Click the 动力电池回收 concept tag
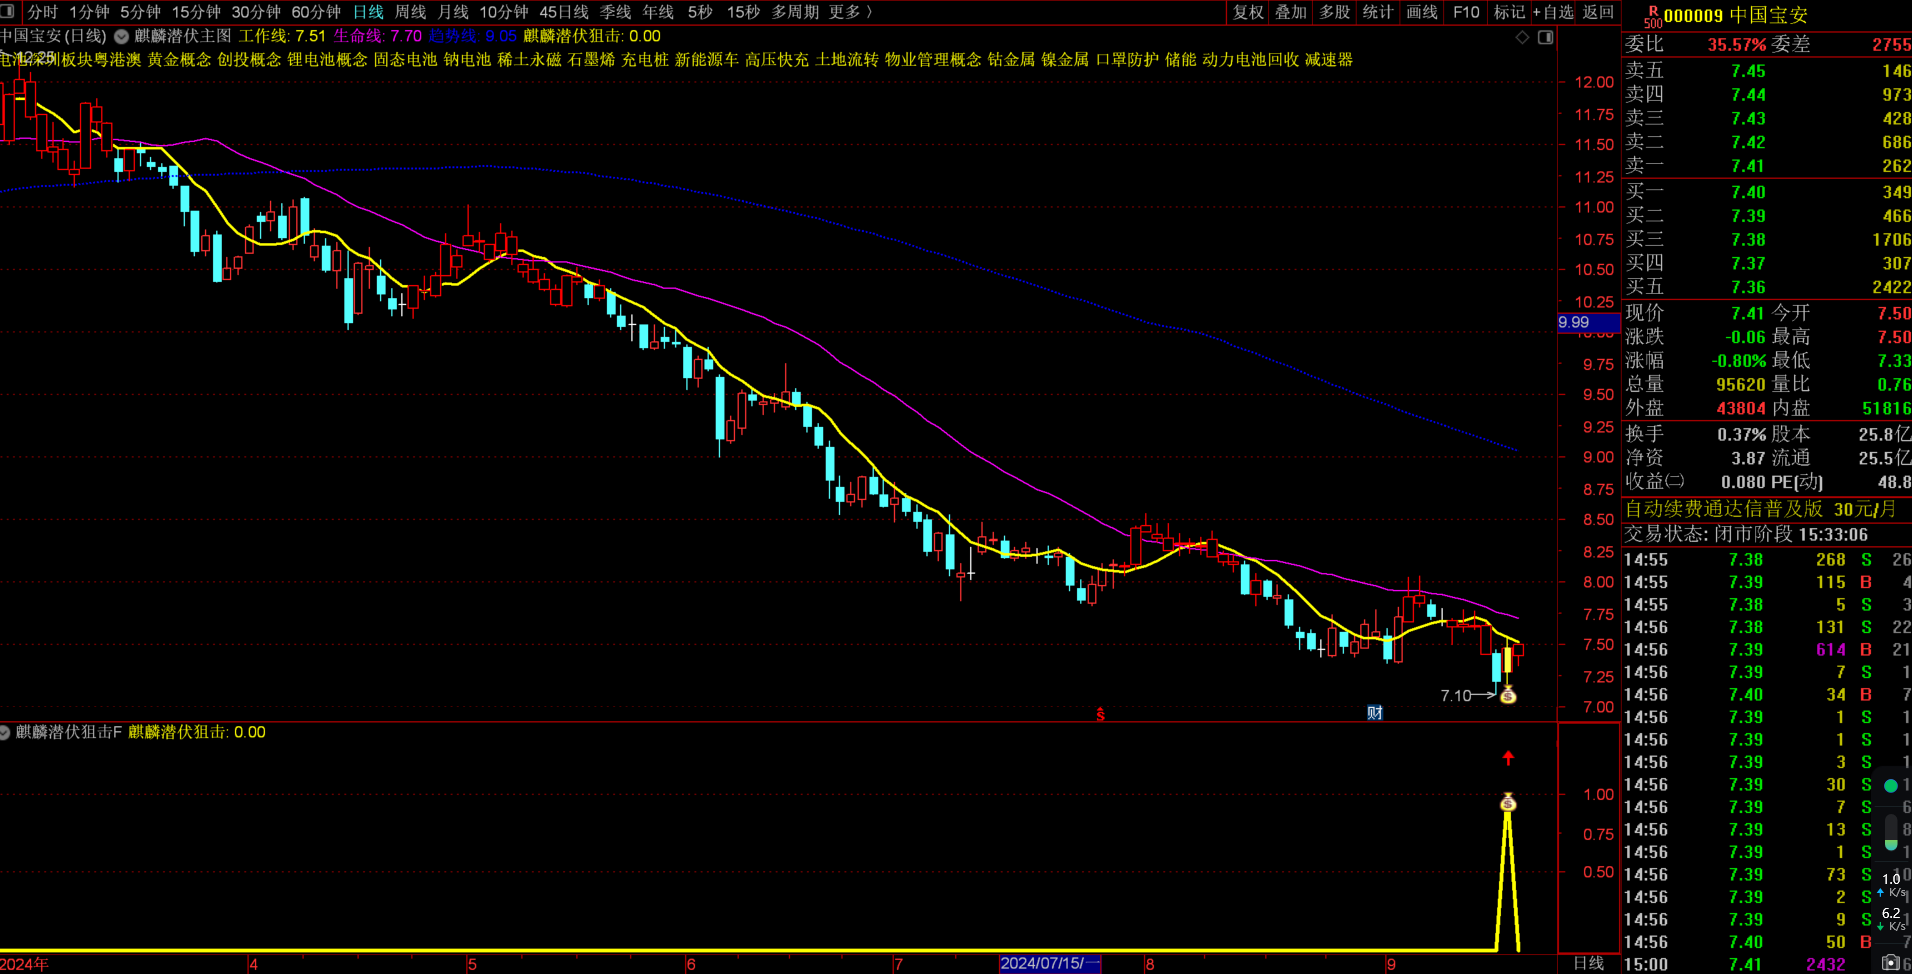1912x974 pixels. tap(1251, 60)
